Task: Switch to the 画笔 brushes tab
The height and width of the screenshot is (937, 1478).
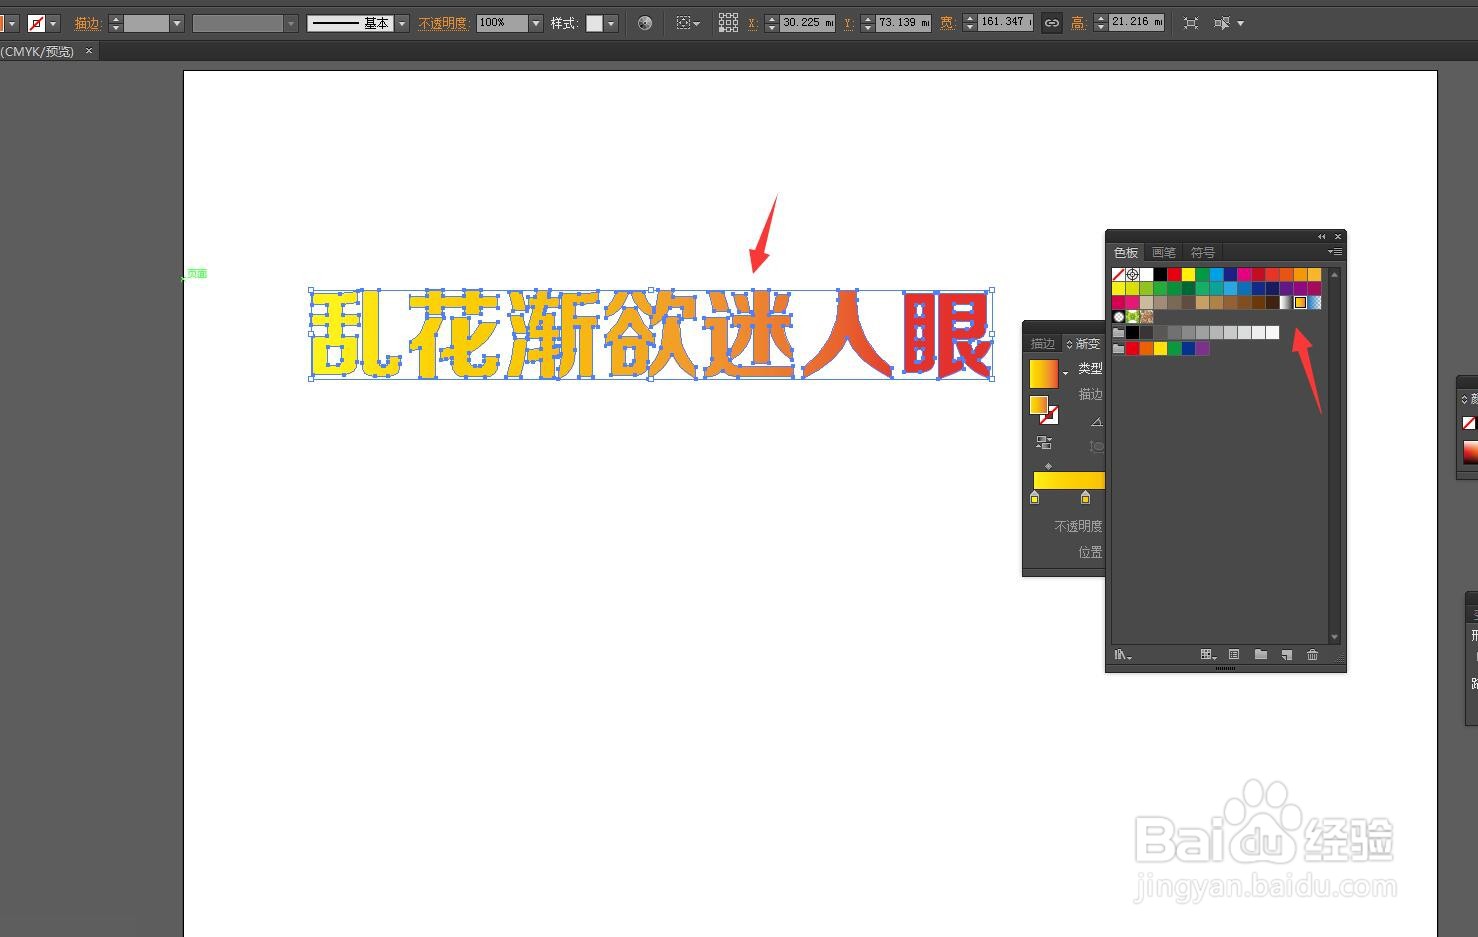Action: point(1164,252)
